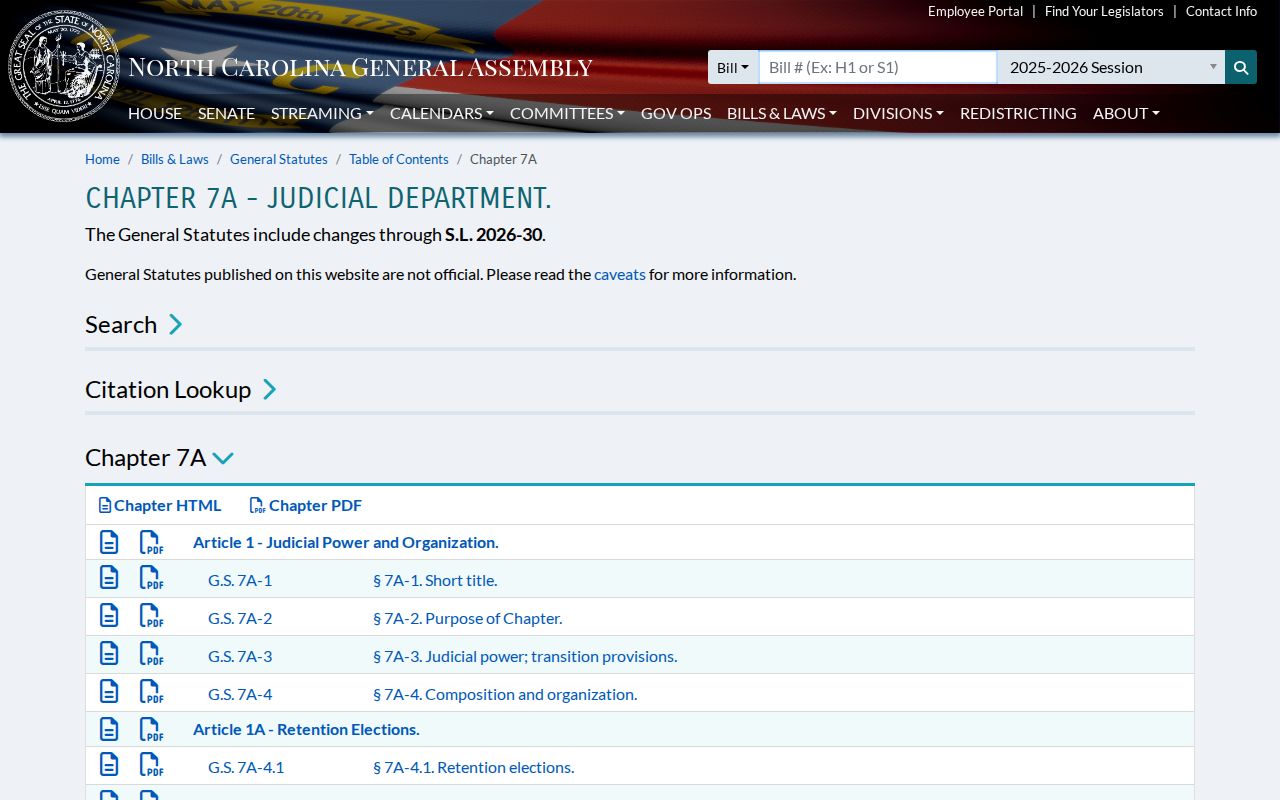Open PDF icon for G.S. 7A-2 row

151,616
